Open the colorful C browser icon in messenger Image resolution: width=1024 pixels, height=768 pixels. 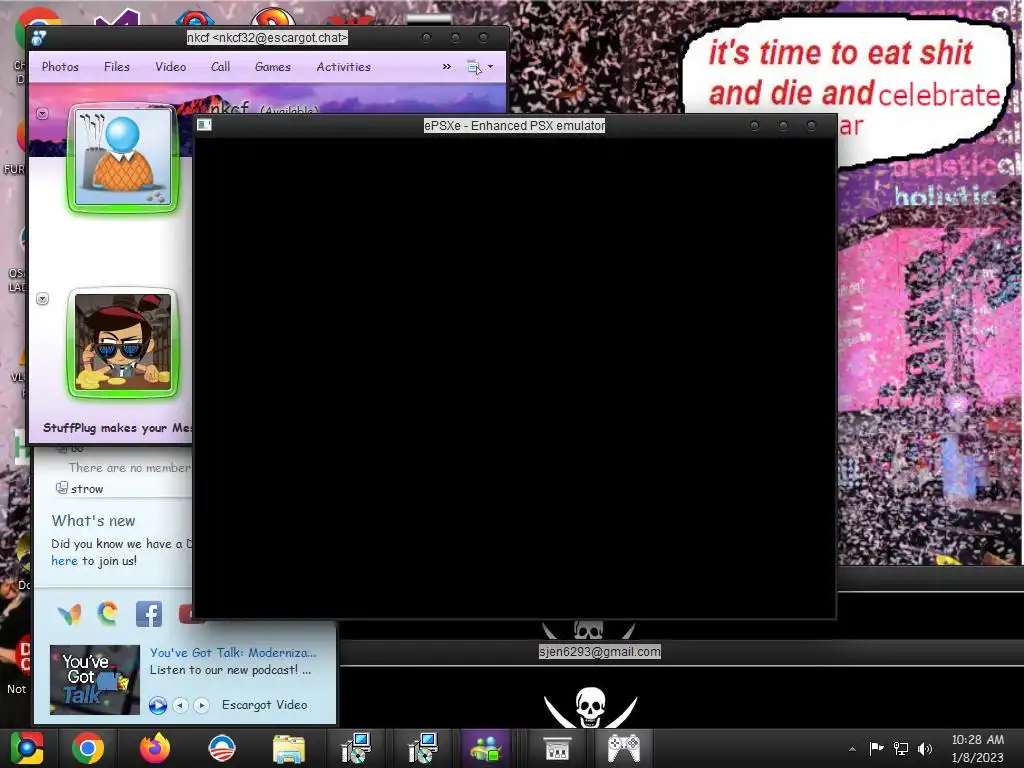[x=108, y=614]
